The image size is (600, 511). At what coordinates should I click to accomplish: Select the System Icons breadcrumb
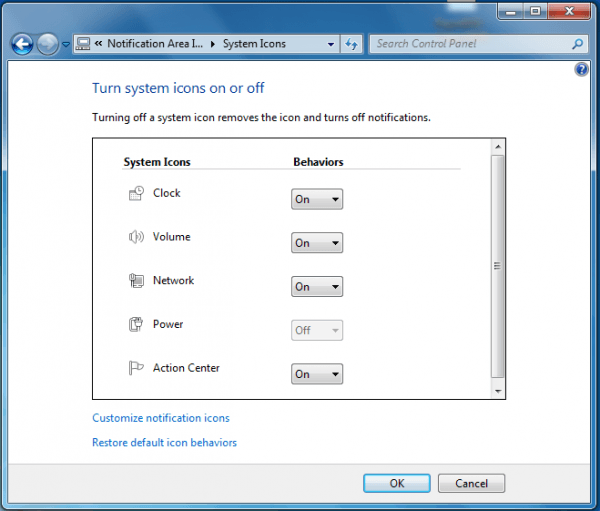(254, 44)
